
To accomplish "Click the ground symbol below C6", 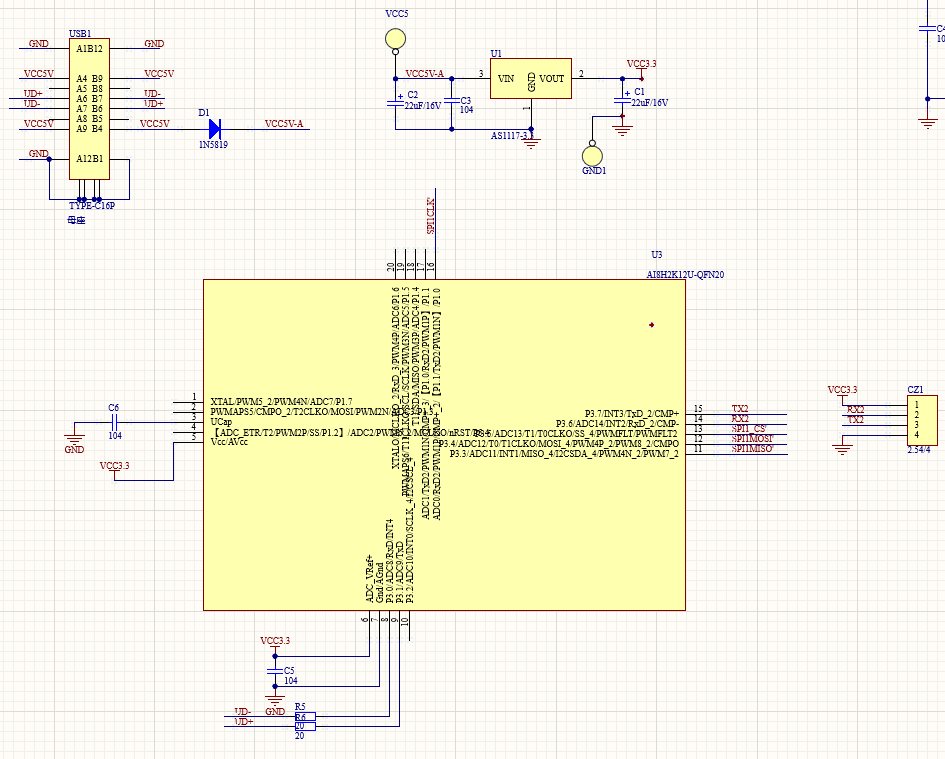I will (74, 438).
